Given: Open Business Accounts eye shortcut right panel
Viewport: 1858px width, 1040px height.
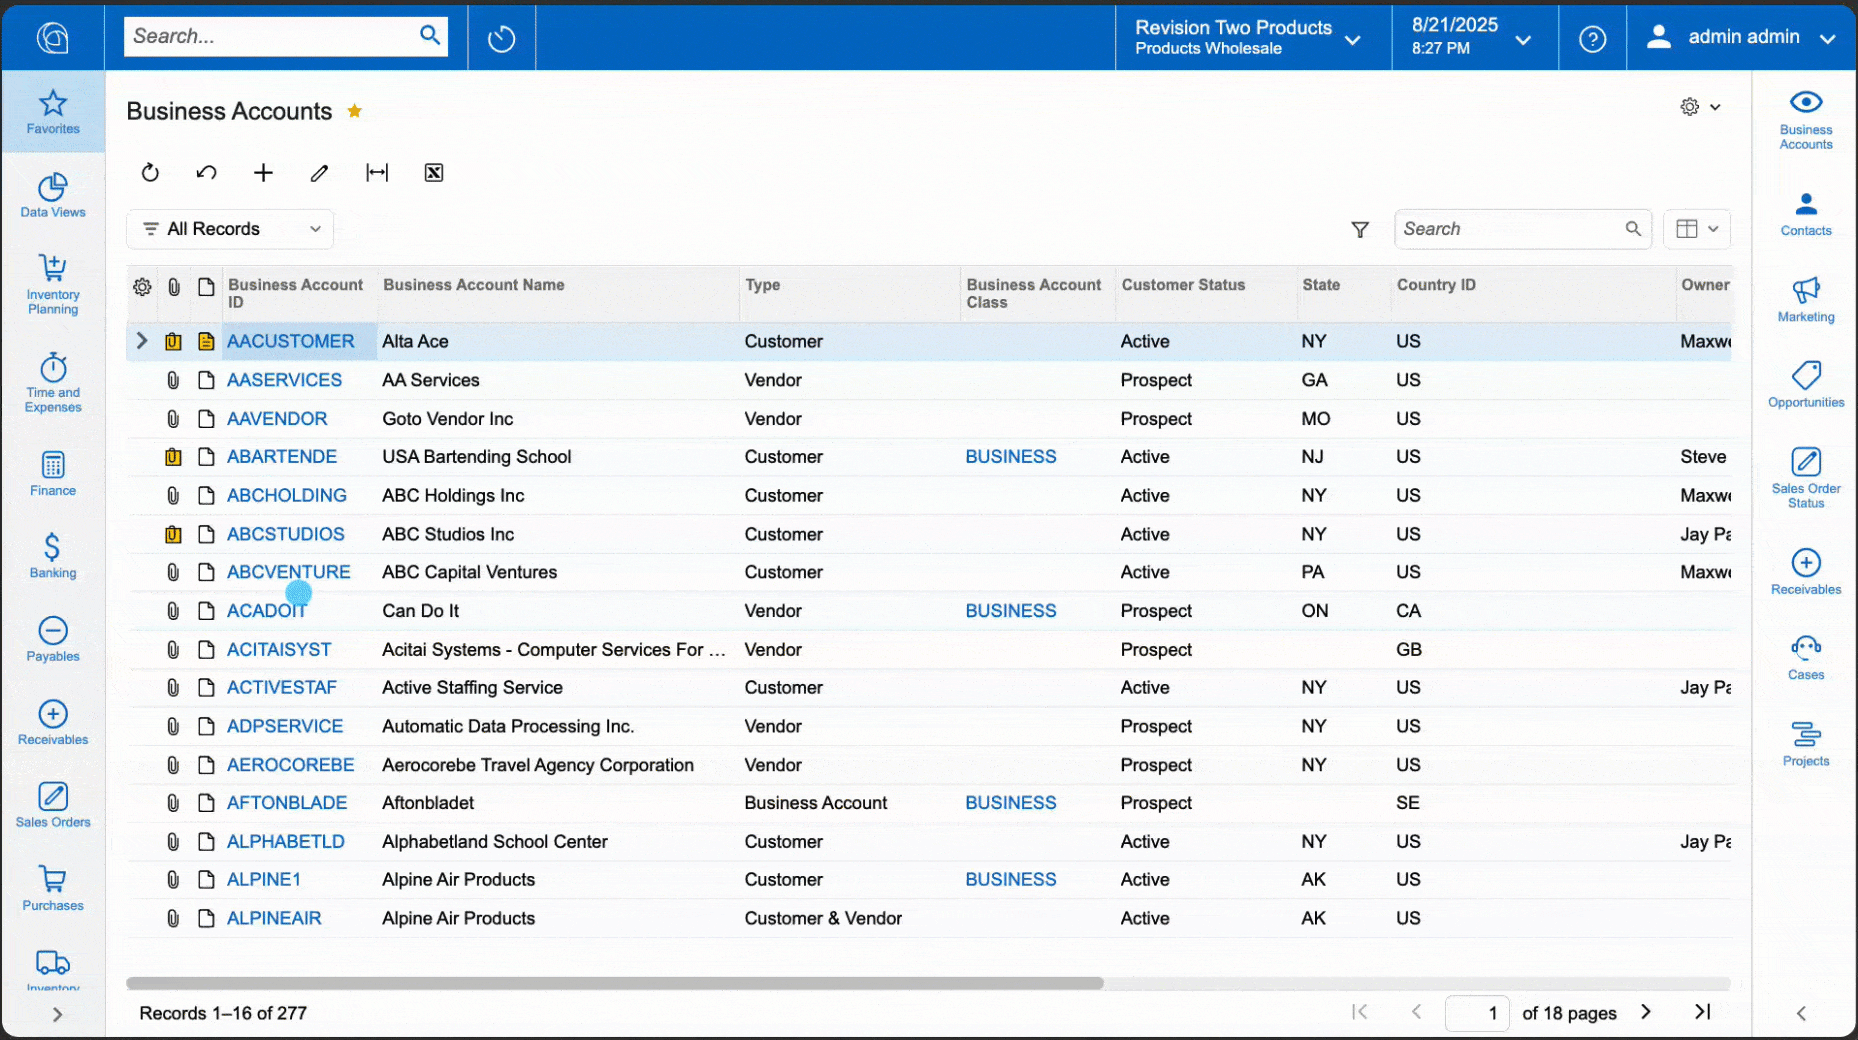Looking at the screenshot, I should 1805,120.
